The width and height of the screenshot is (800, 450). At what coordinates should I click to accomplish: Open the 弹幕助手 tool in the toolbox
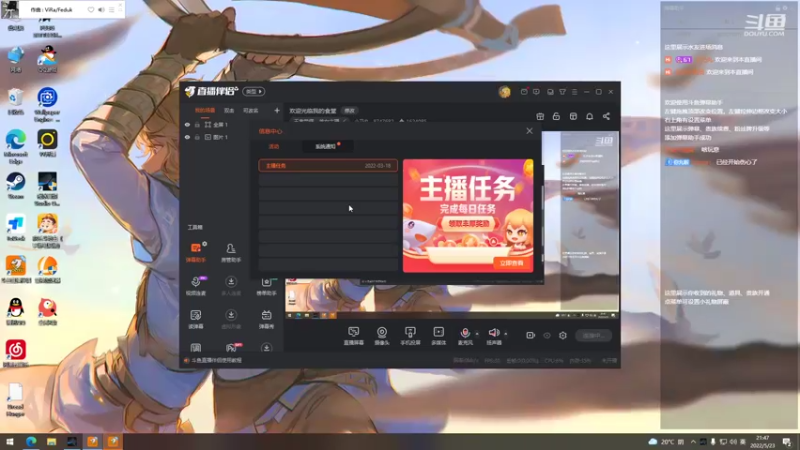tap(196, 252)
